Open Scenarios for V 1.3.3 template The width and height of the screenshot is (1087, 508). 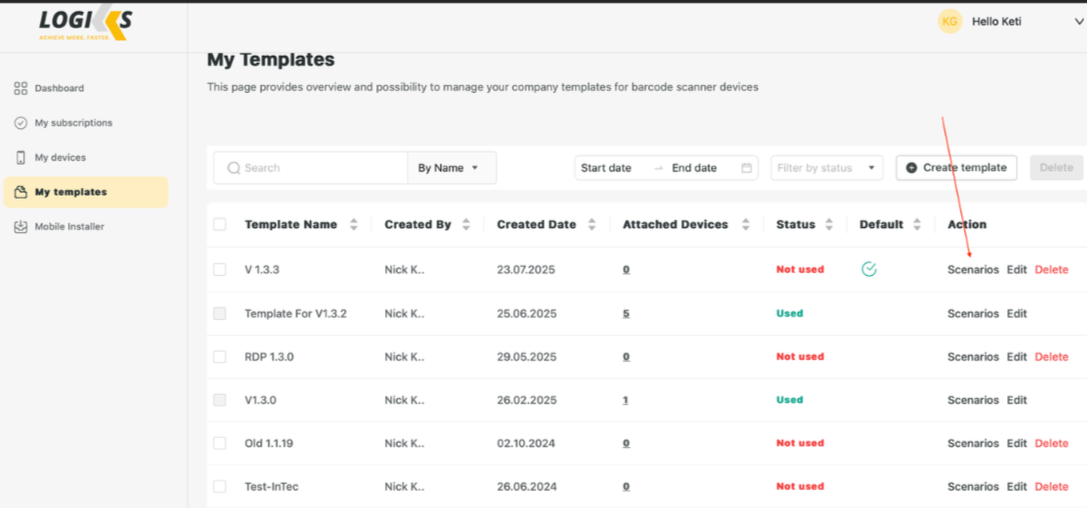[x=972, y=270]
